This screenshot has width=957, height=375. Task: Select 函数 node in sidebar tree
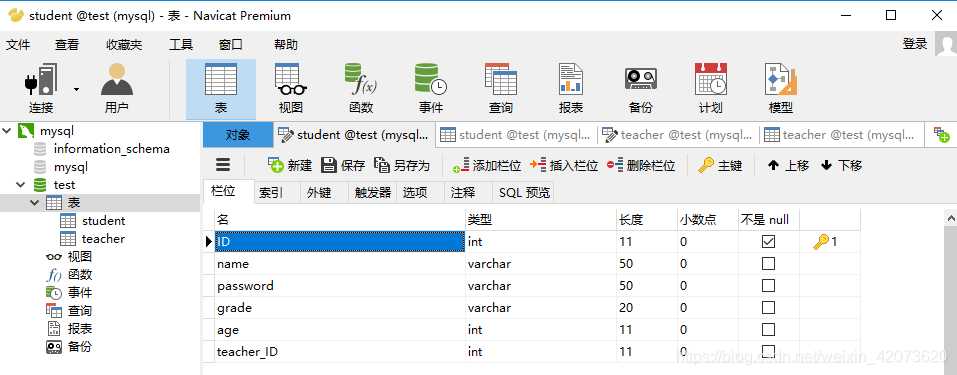coord(80,275)
